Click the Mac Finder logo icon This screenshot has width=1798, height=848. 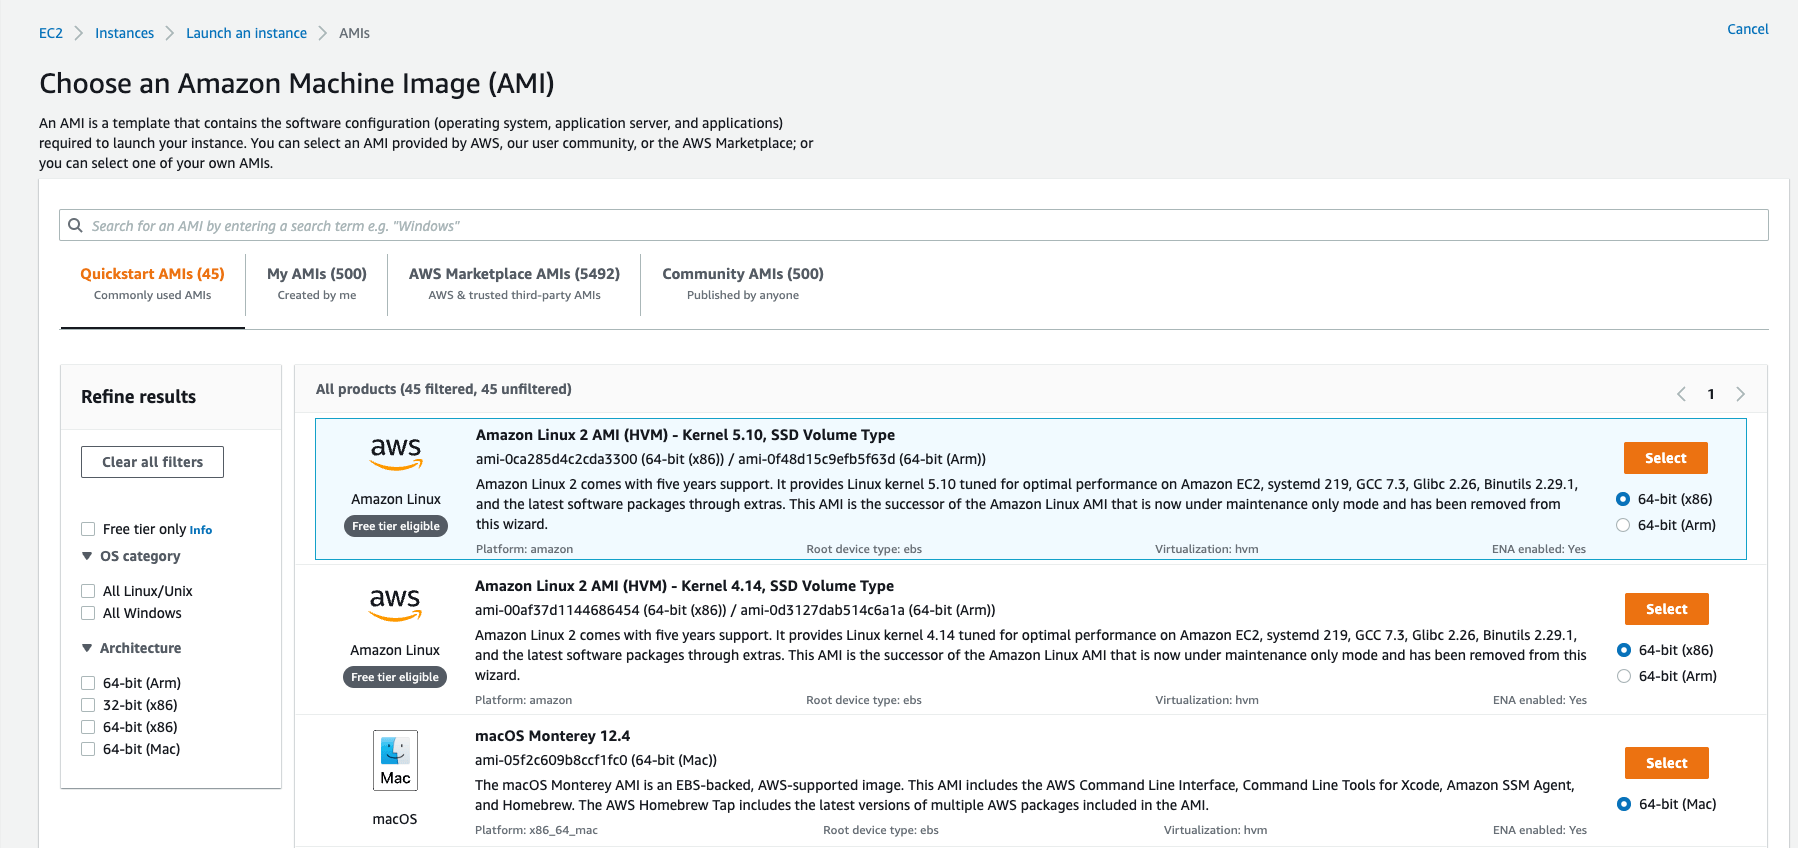395,761
